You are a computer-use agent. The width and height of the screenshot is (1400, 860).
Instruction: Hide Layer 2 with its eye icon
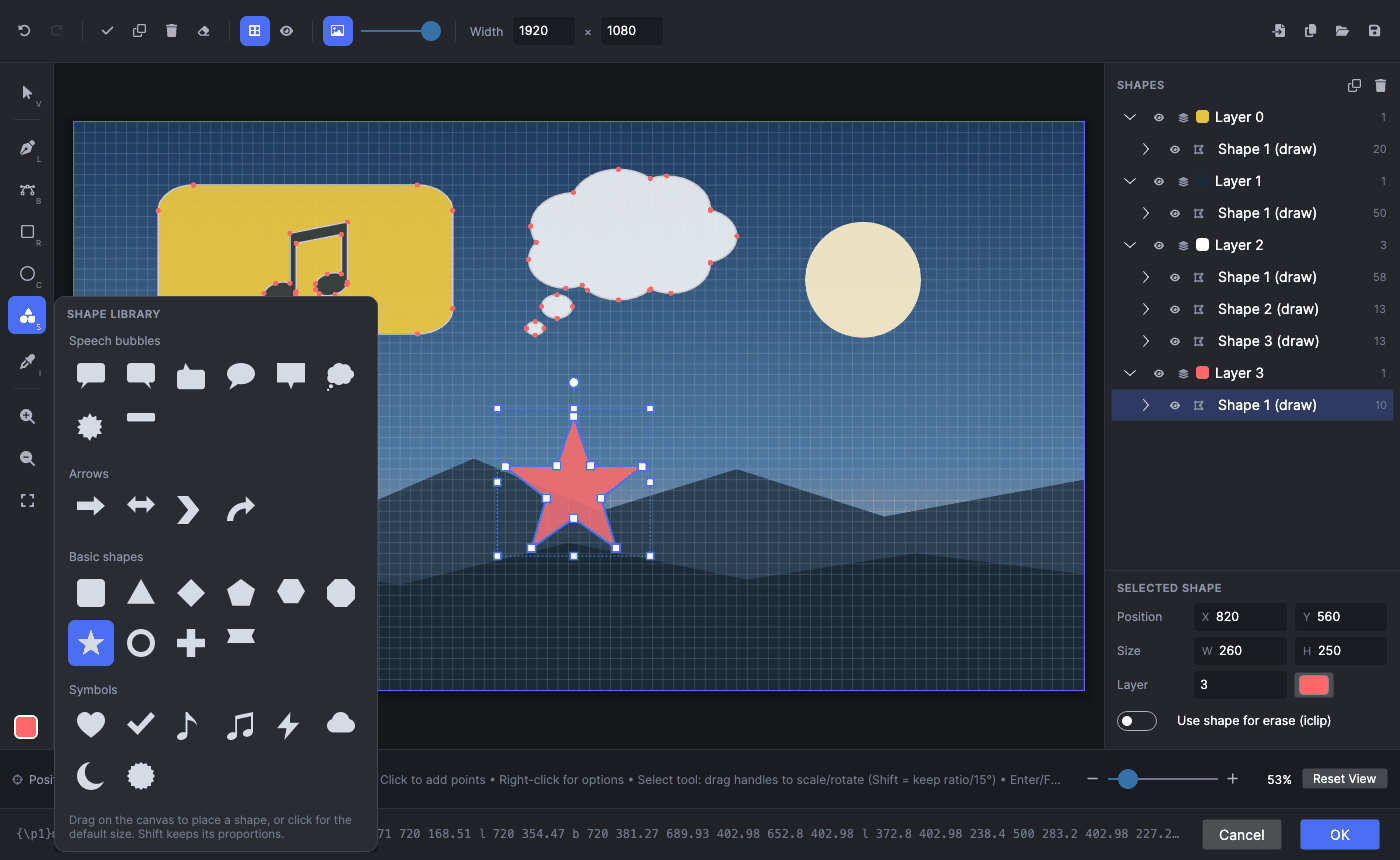pos(1159,245)
